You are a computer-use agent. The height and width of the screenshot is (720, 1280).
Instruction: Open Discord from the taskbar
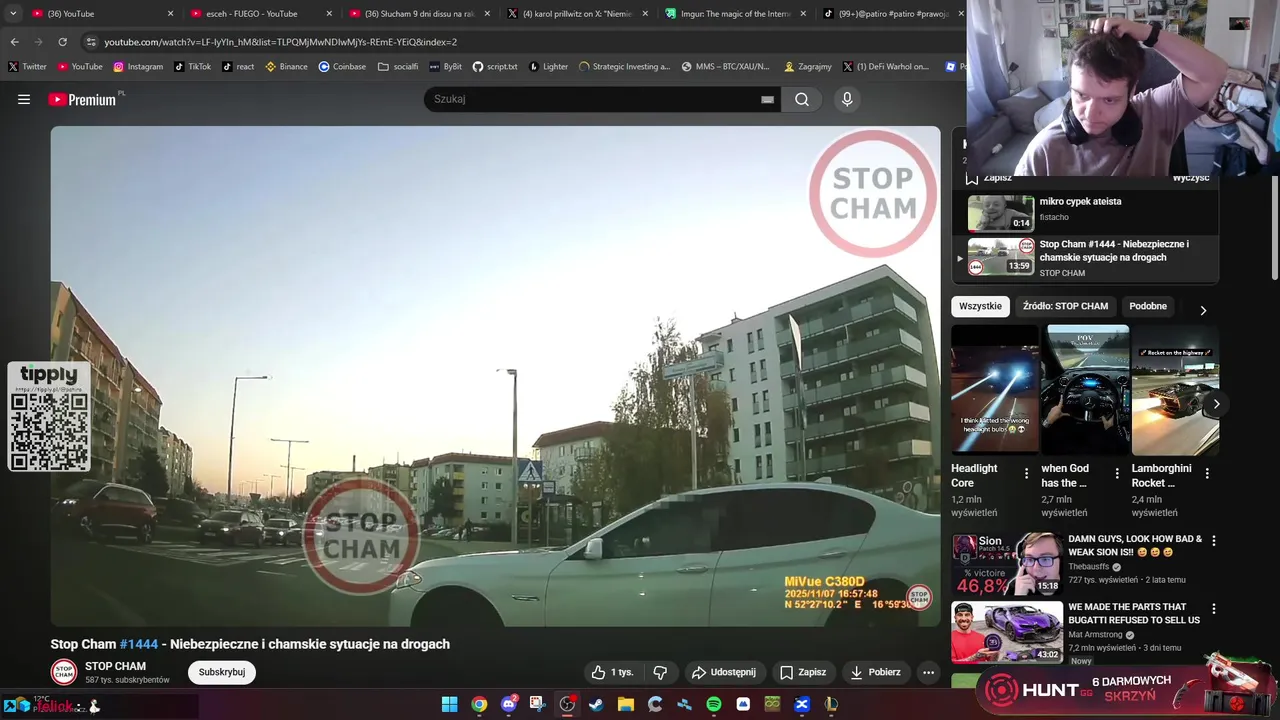pyautogui.click(x=509, y=704)
